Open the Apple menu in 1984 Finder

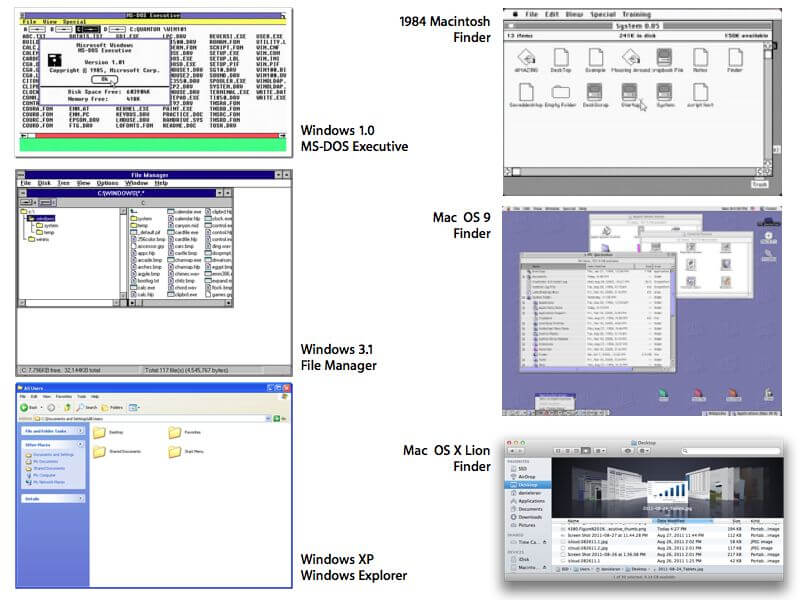click(515, 14)
